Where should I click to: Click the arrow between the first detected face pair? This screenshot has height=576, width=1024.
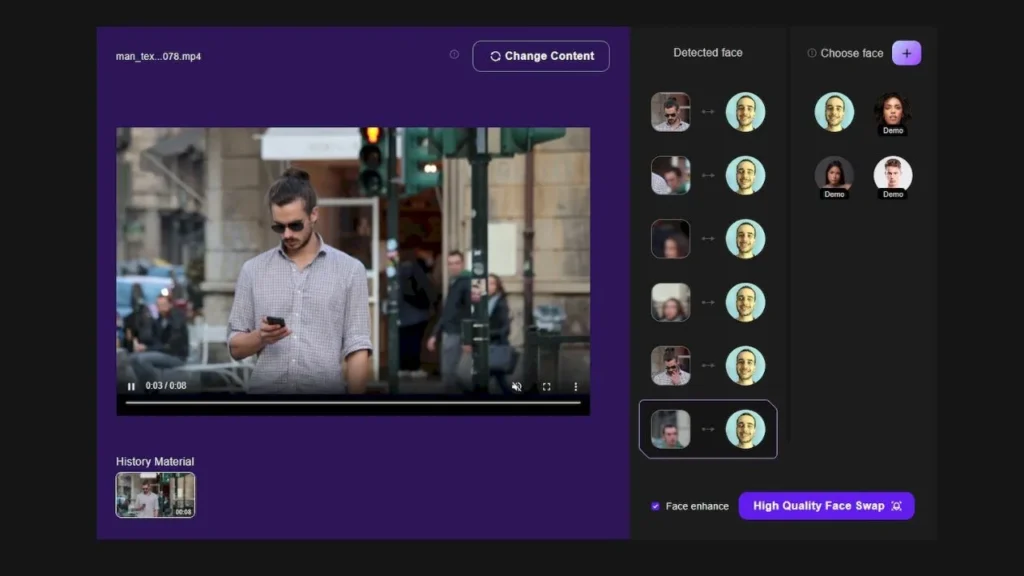coord(708,111)
